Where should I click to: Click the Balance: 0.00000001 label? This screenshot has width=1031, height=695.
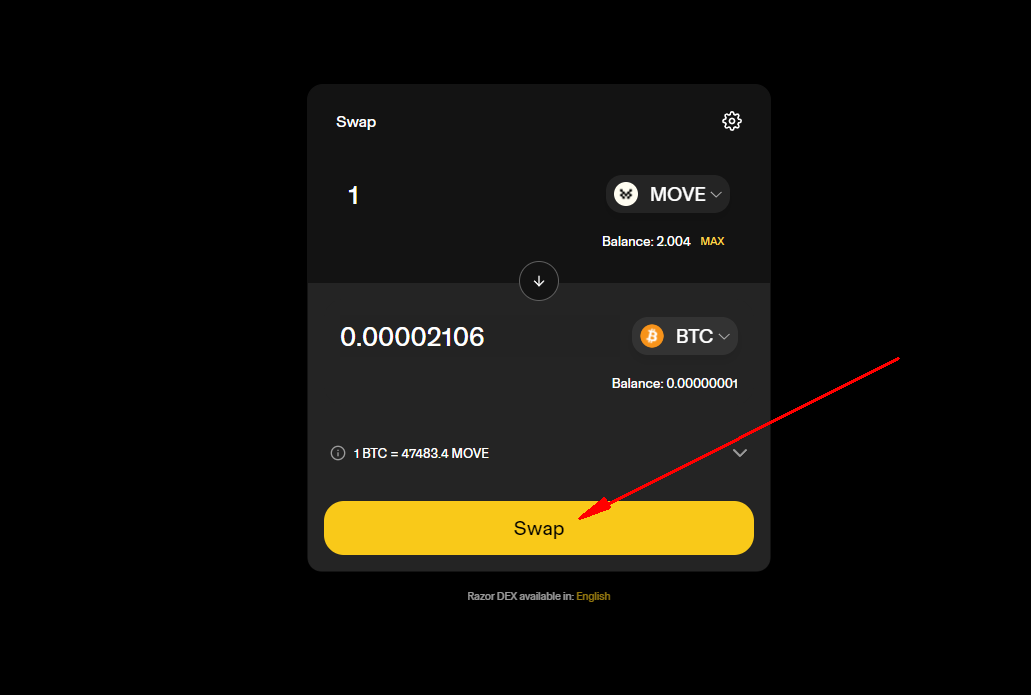tap(675, 383)
